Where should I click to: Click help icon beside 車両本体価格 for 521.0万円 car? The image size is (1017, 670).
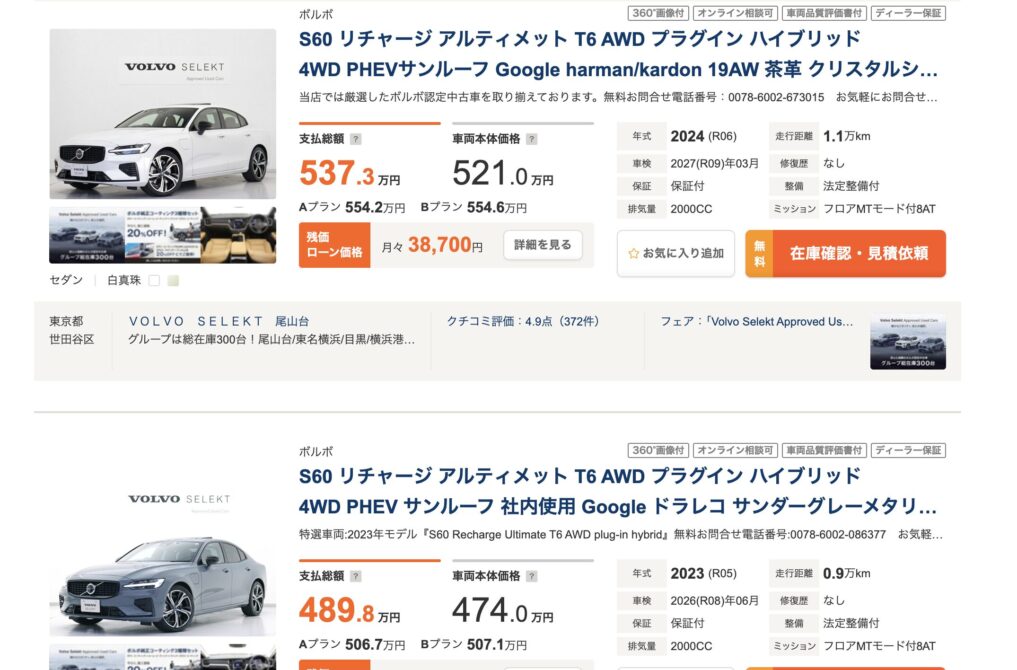[x=531, y=140]
